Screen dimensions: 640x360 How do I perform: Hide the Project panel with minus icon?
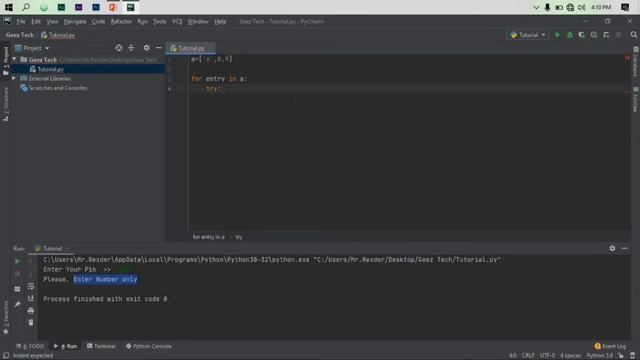click(159, 48)
